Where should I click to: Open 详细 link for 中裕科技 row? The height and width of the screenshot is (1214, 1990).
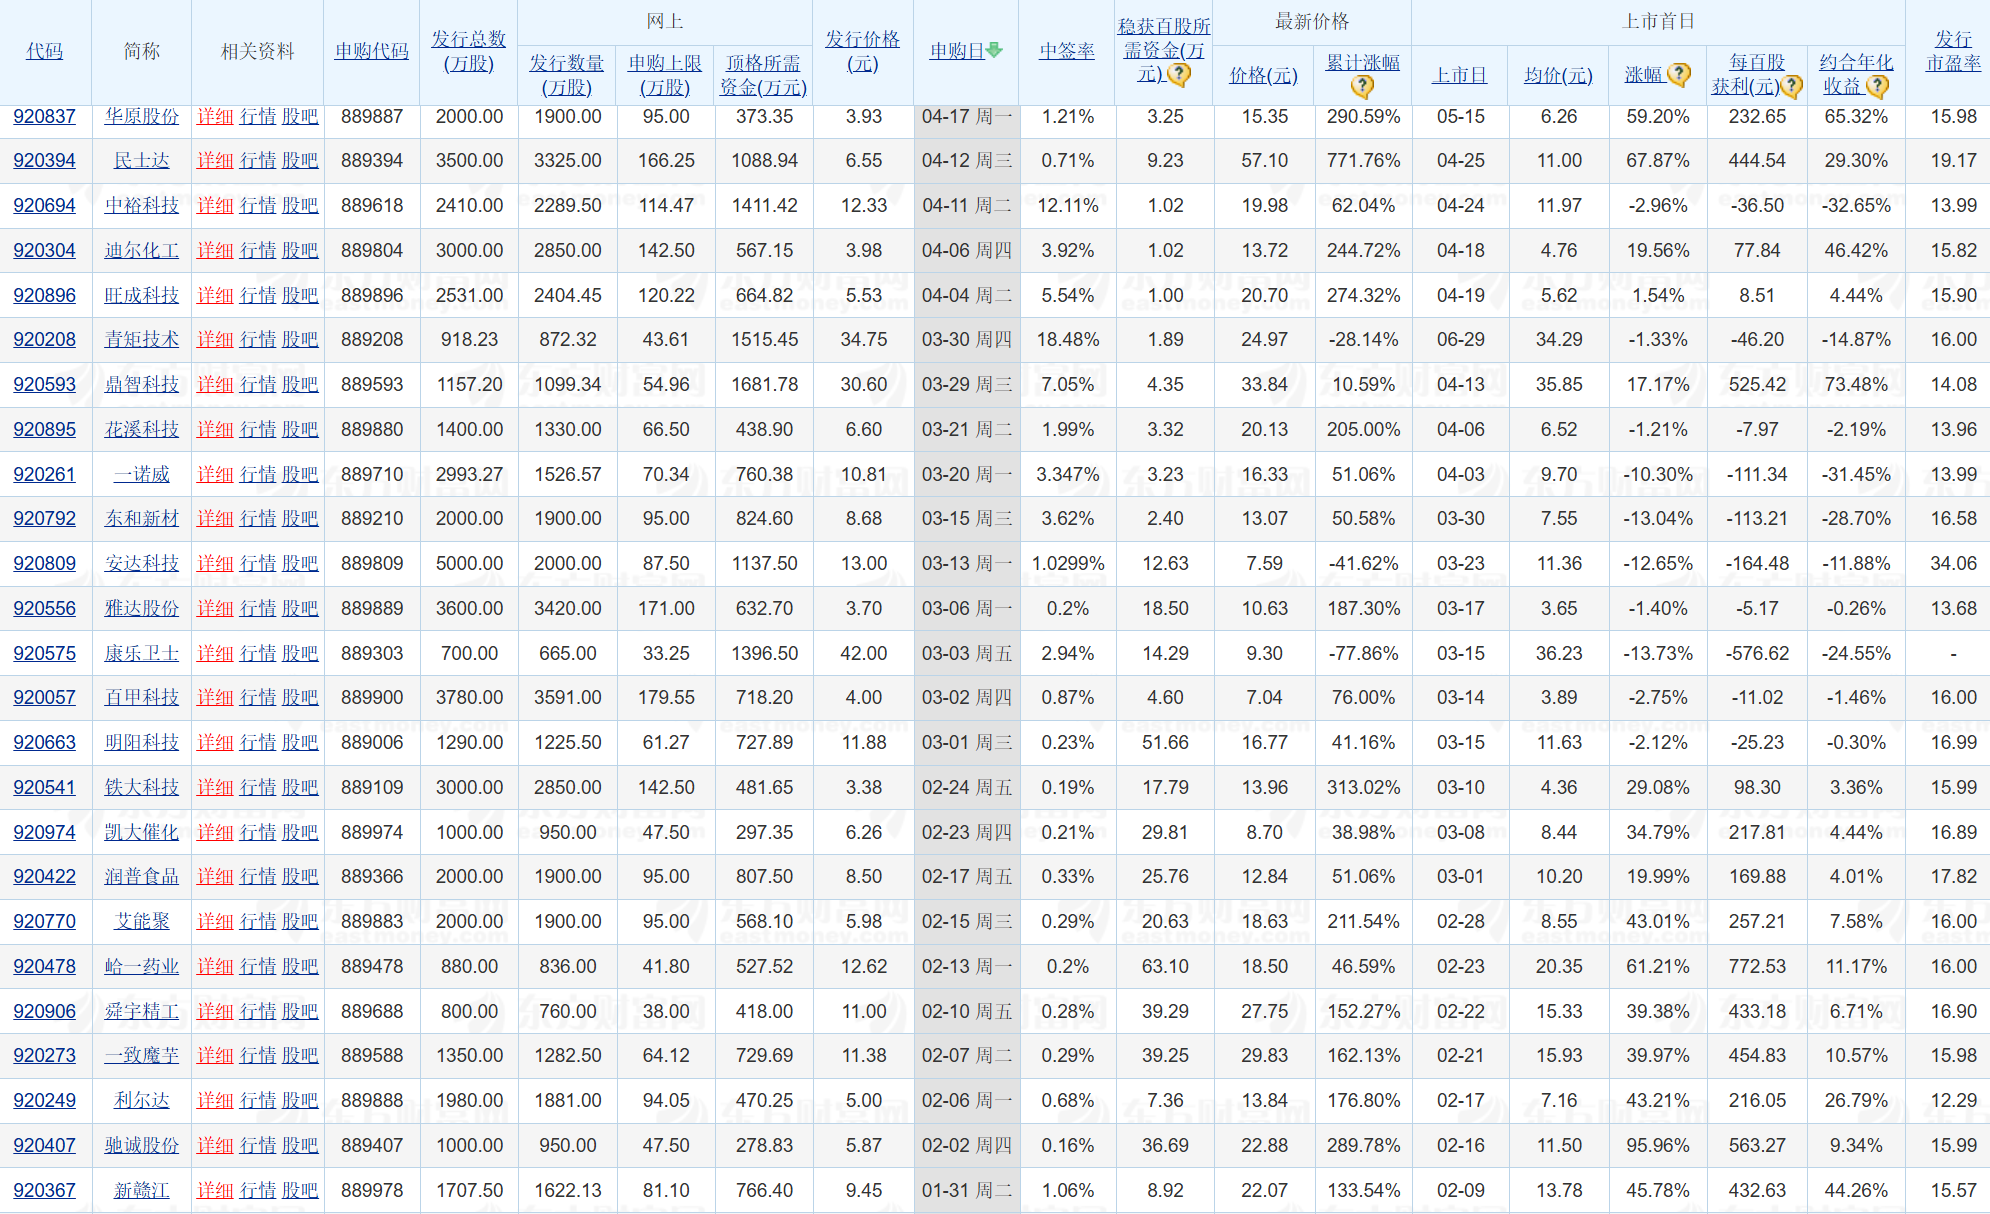tap(214, 206)
